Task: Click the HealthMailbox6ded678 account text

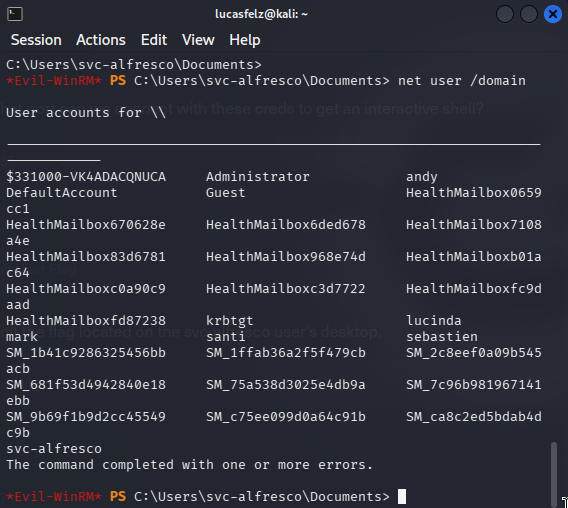Action: (x=286, y=225)
